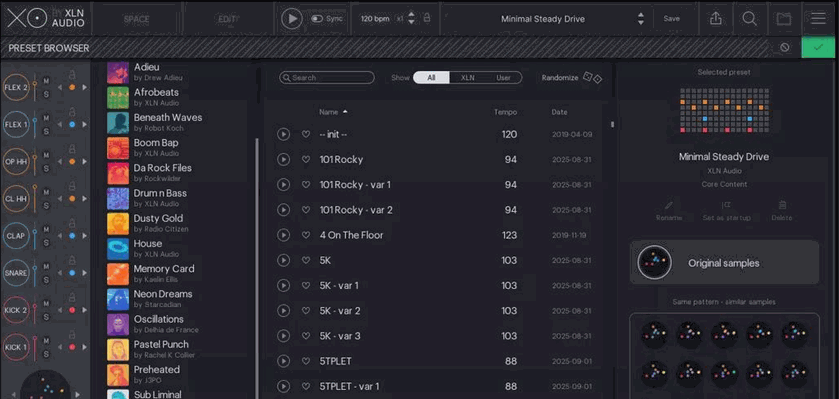Select next sample for CL HH channel
Viewport: 839px width, 399px height.
[x=85, y=198]
